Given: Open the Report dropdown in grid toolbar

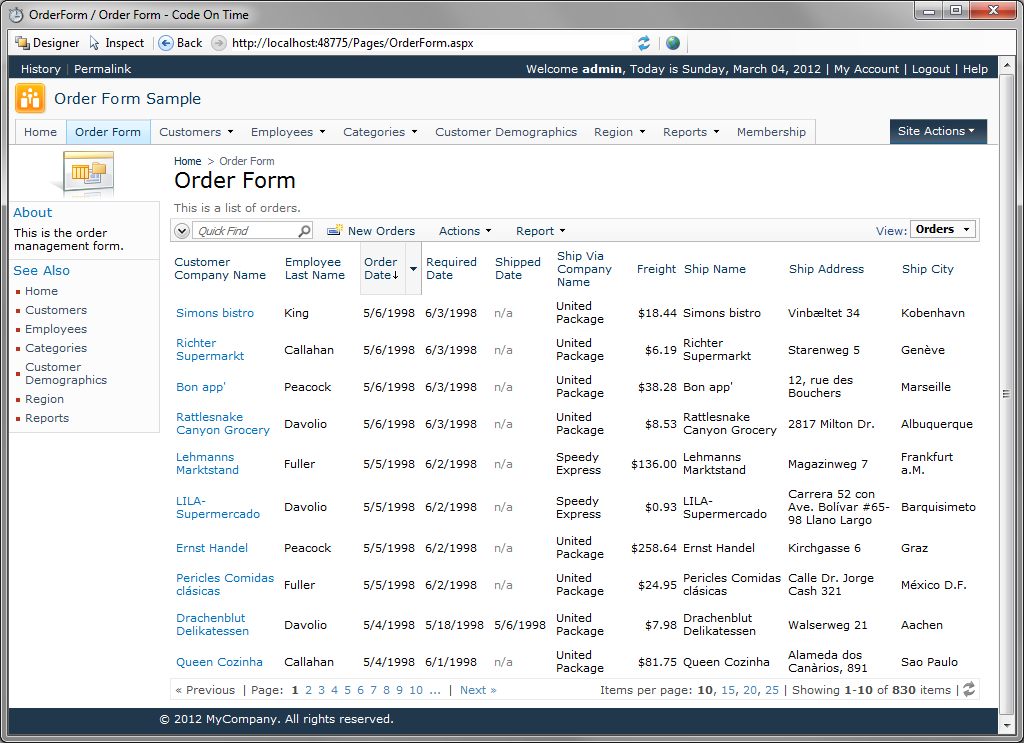Looking at the screenshot, I should (x=541, y=231).
